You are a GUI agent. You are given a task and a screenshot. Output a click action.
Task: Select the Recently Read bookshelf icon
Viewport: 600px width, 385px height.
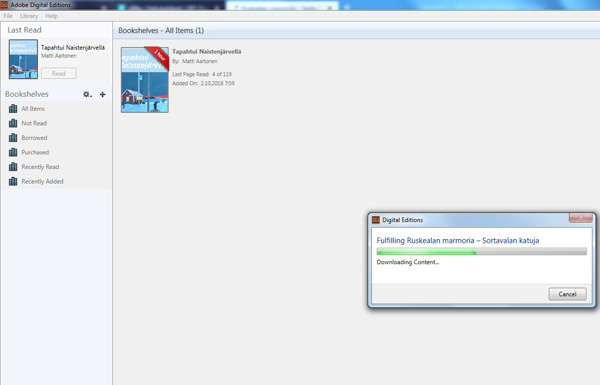(13, 167)
